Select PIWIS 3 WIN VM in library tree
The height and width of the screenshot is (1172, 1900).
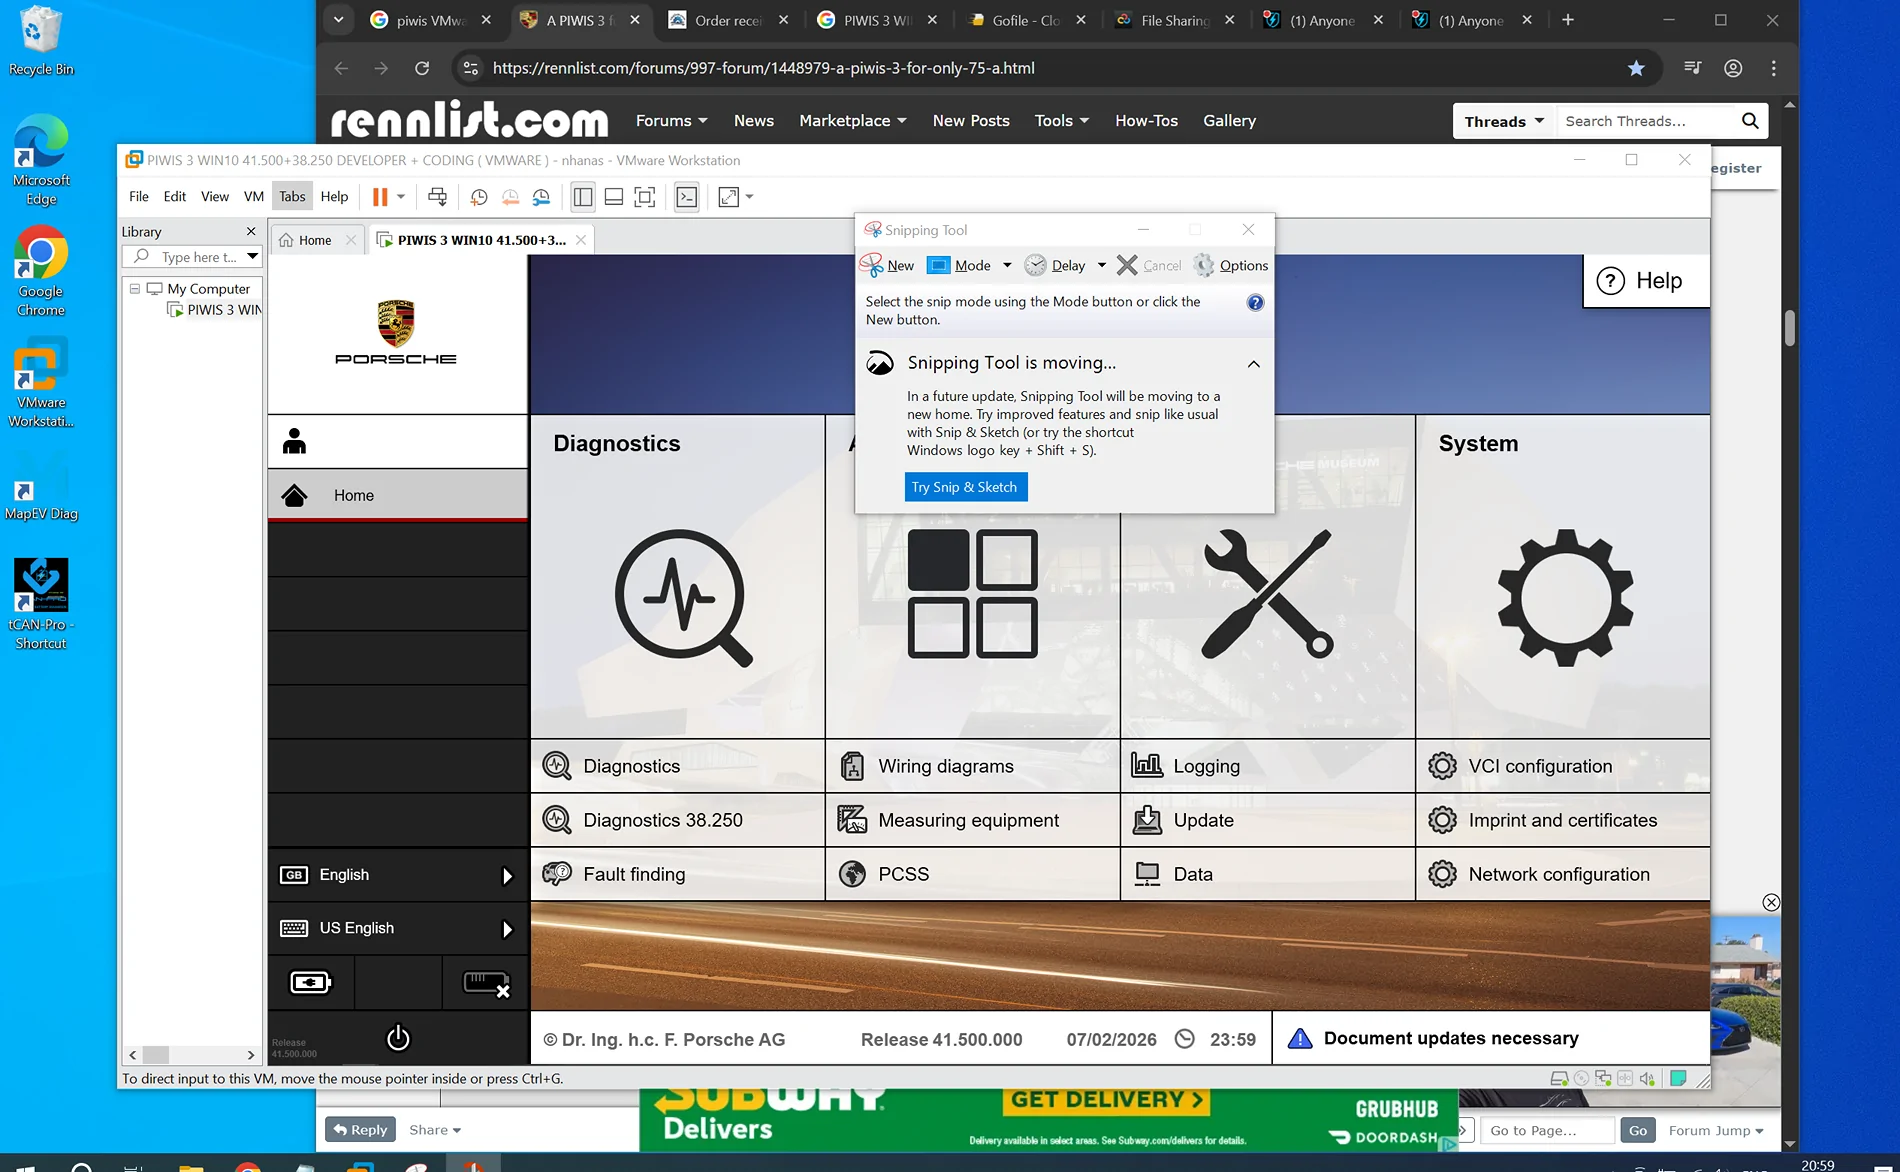click(x=214, y=310)
